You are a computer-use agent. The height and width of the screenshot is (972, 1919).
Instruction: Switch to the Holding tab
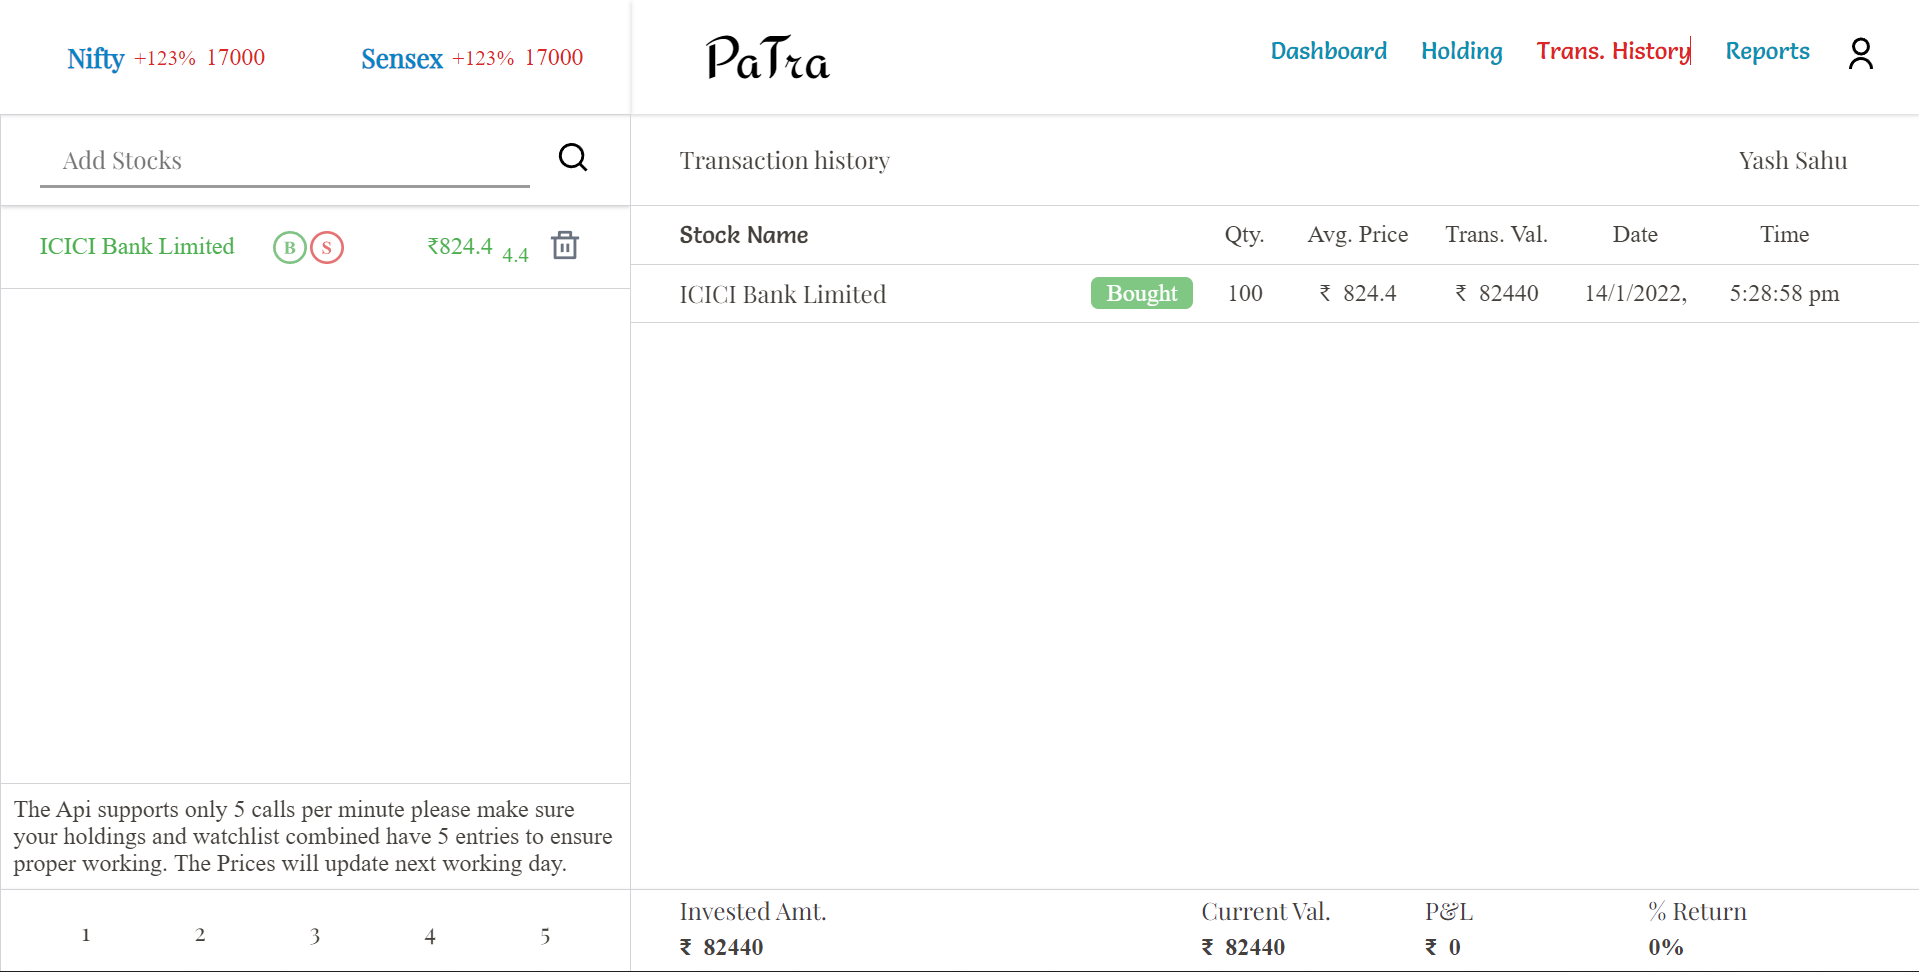[1461, 51]
